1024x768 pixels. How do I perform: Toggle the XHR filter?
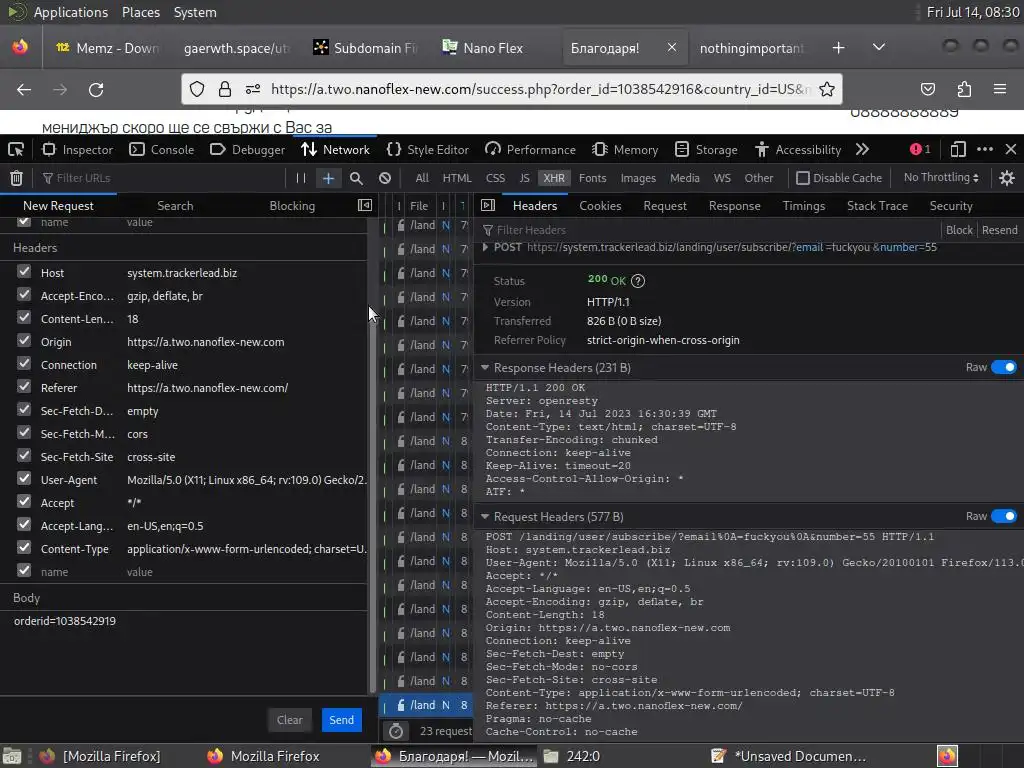[x=554, y=178]
